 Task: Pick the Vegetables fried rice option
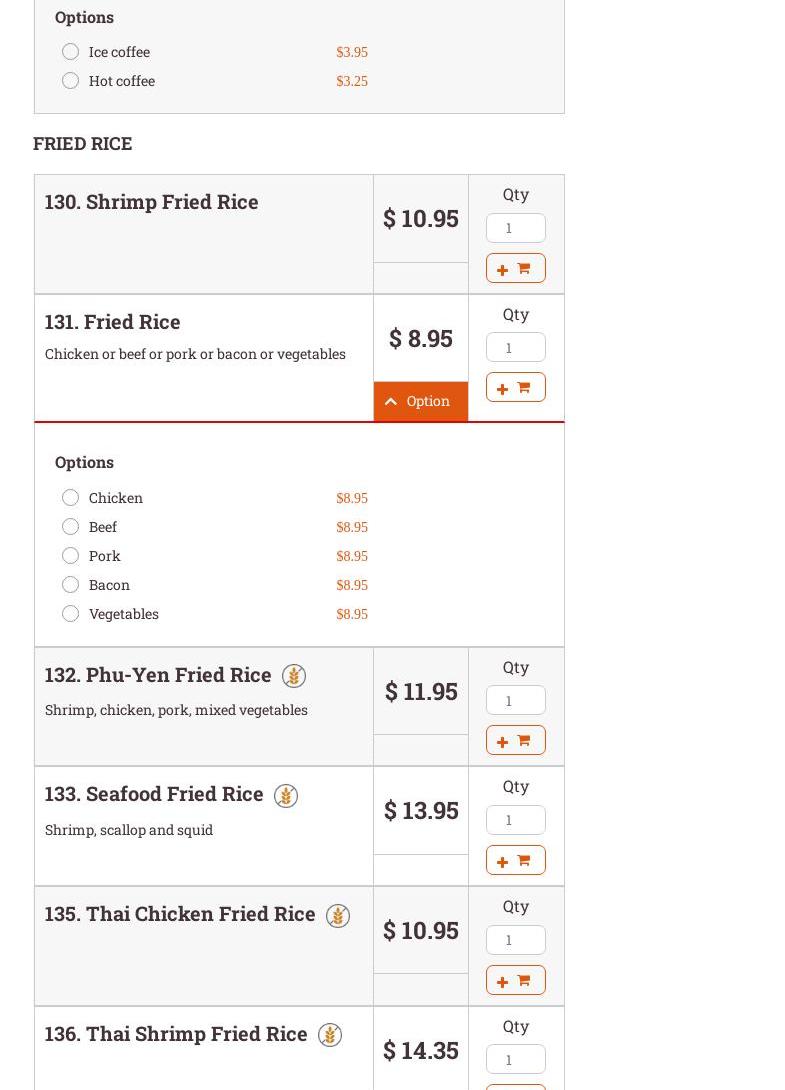[70, 614]
